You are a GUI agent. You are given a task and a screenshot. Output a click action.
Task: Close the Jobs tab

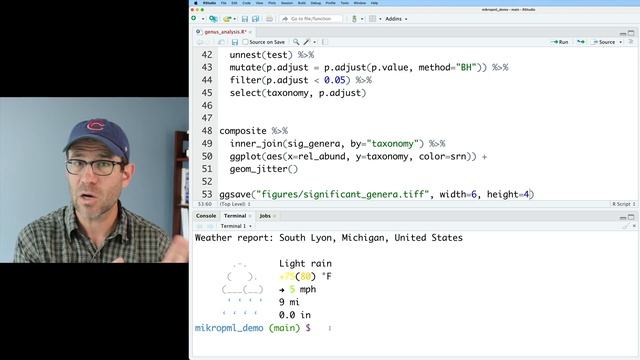pyautogui.click(x=275, y=216)
